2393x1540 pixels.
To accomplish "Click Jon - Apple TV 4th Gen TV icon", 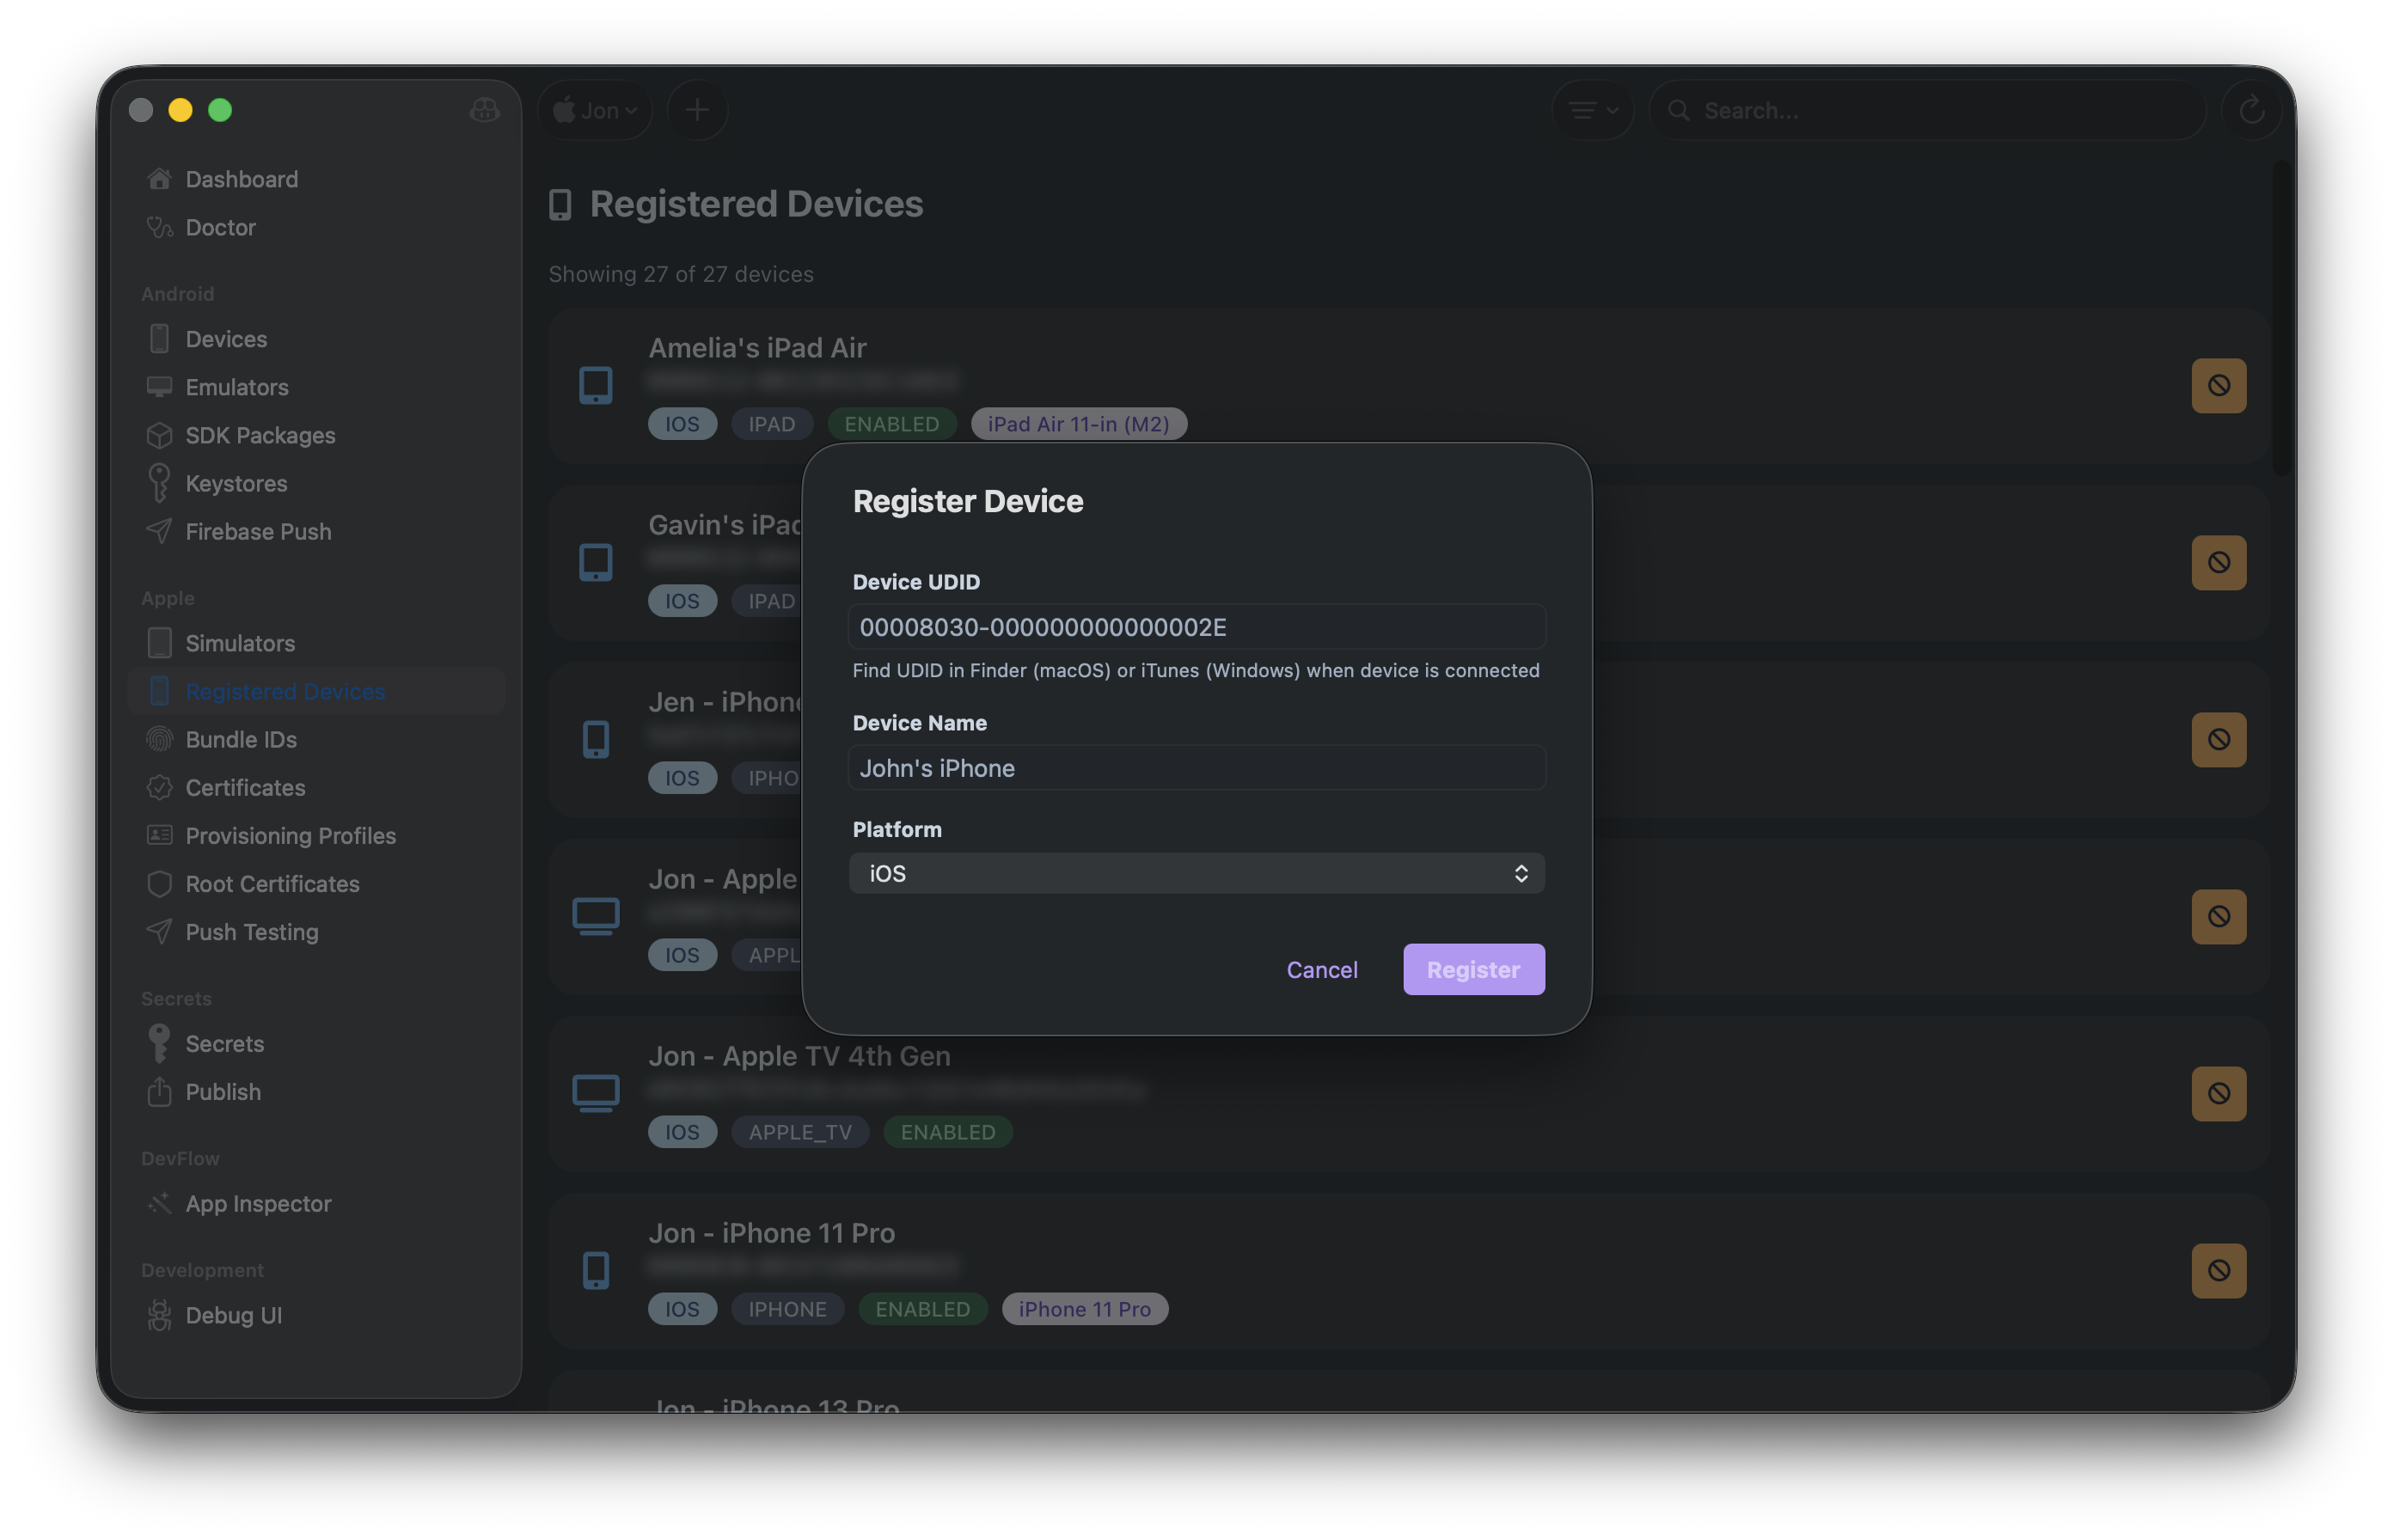I will pyautogui.click(x=596, y=1094).
